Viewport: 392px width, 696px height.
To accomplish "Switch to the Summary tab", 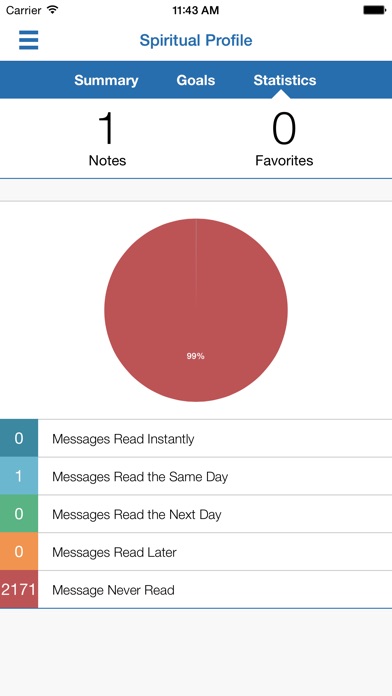I will (x=106, y=80).
